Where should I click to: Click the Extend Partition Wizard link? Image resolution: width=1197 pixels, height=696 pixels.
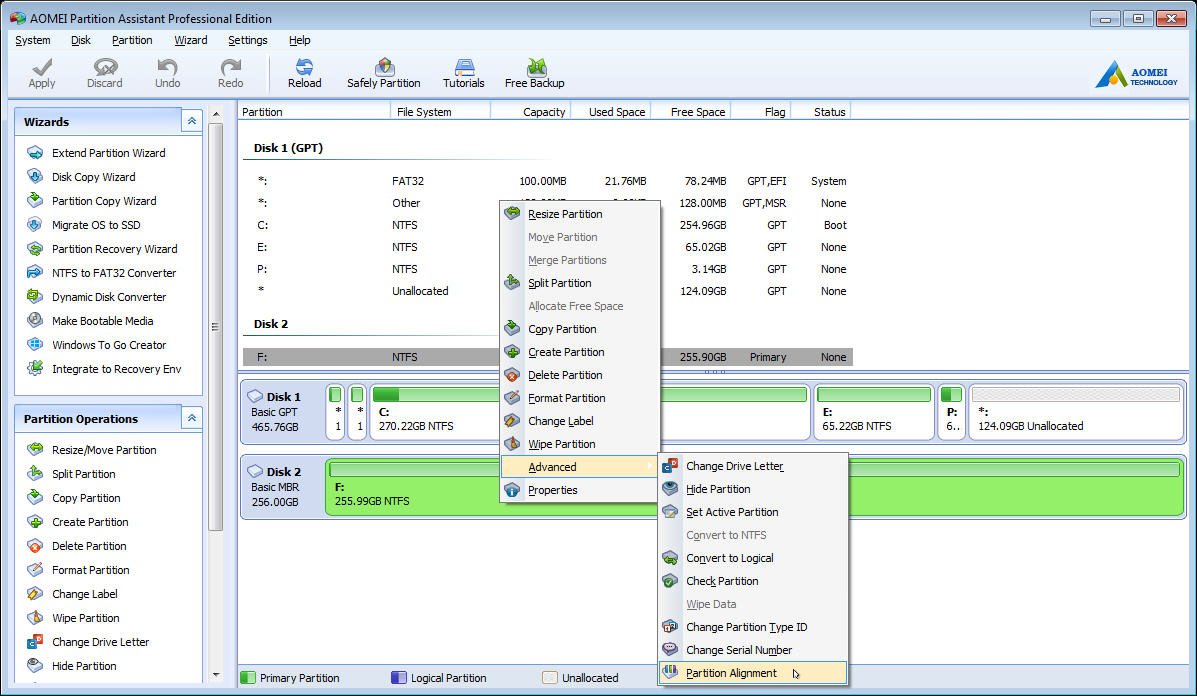(108, 153)
